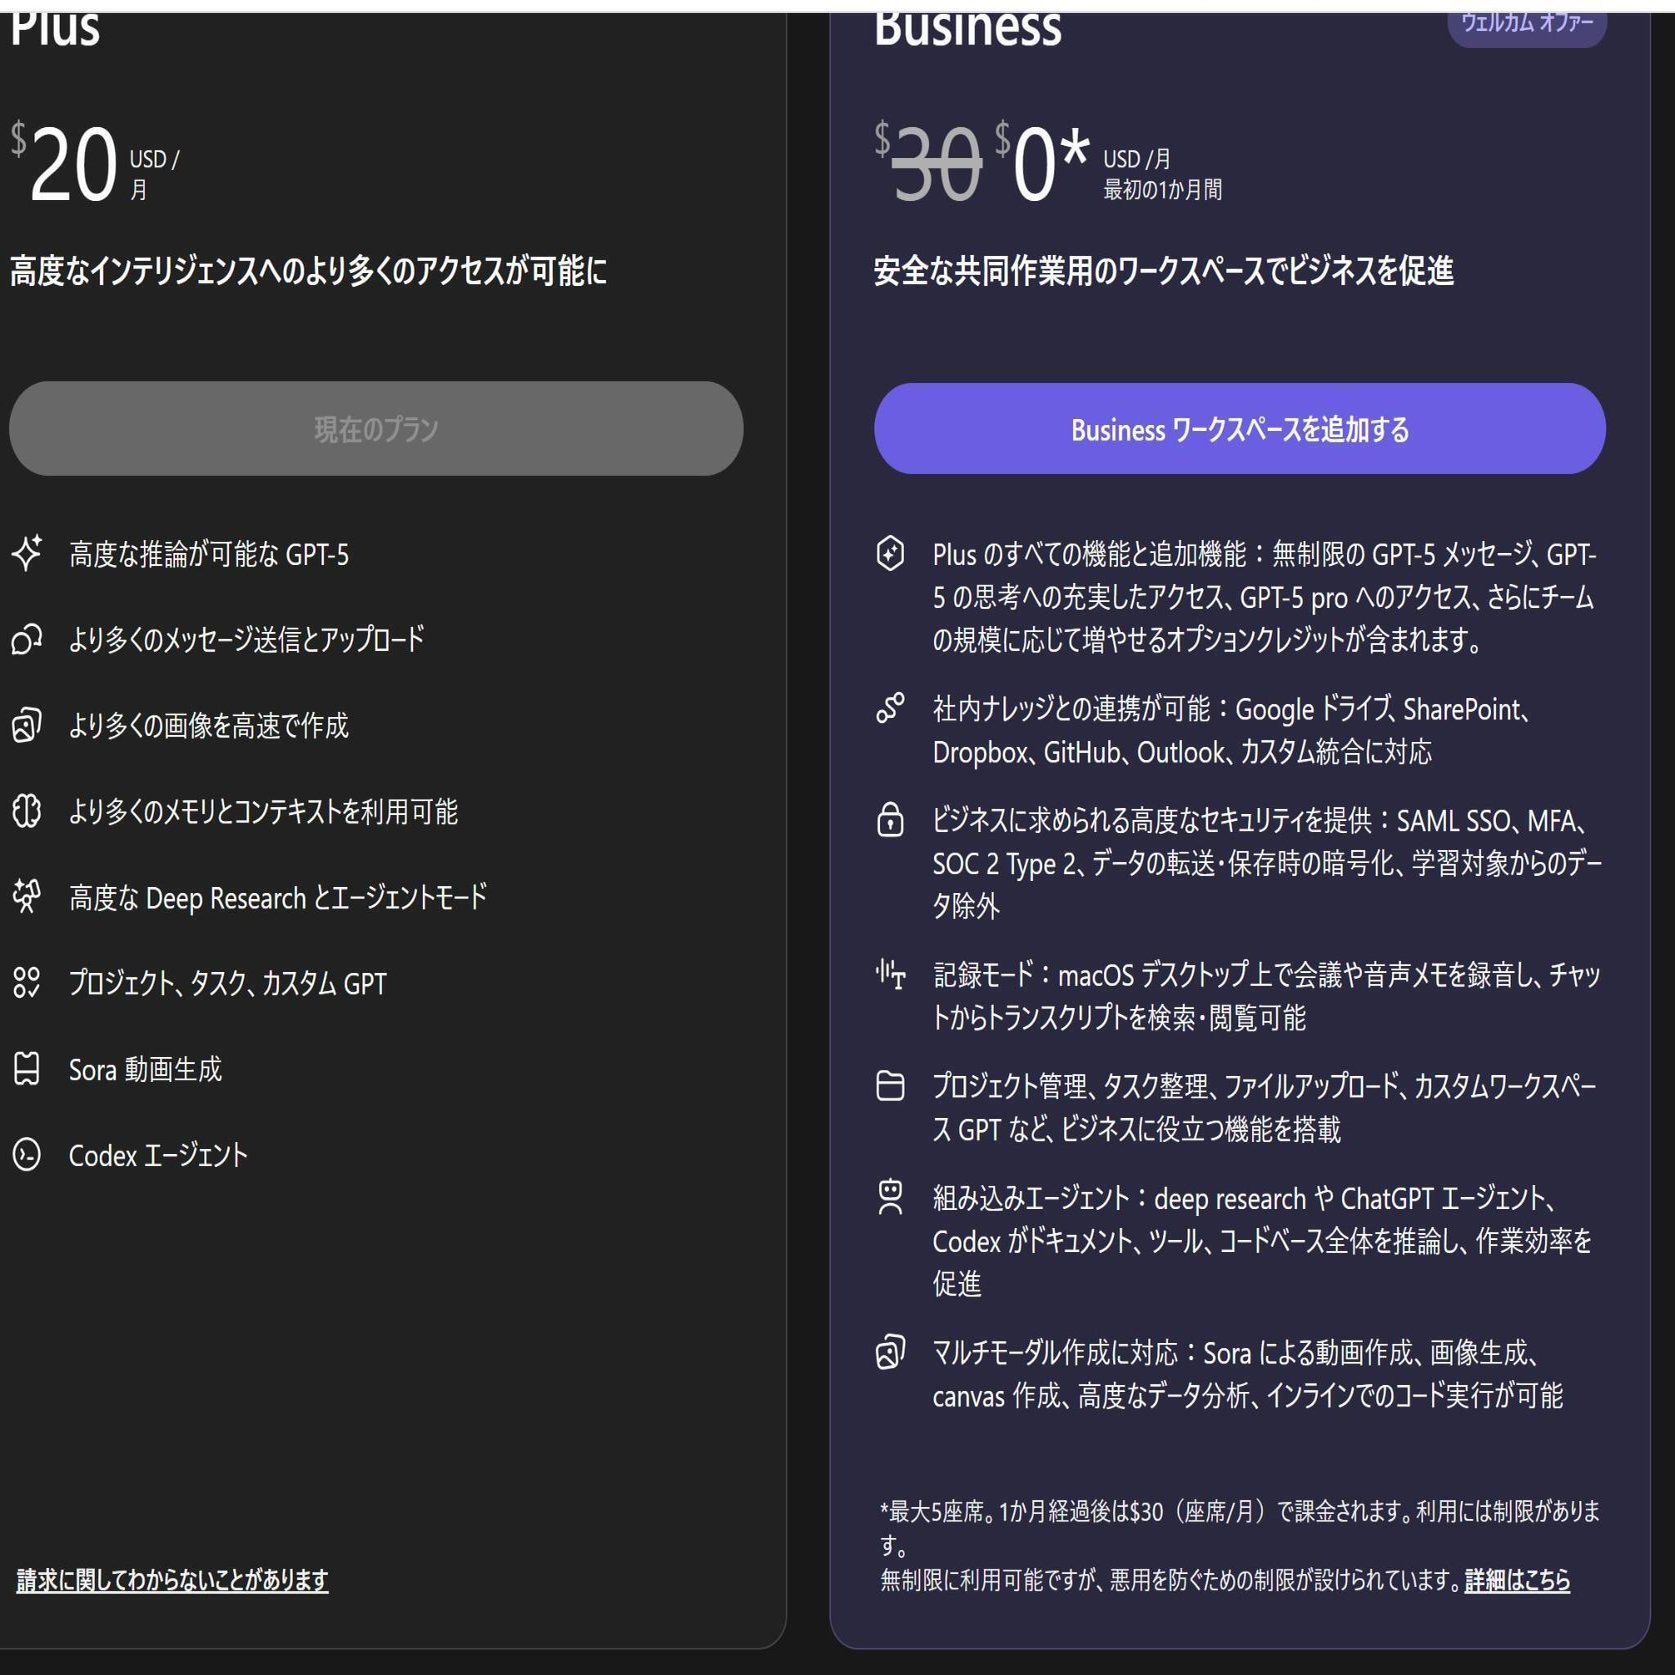Viewport: 1675px width, 1675px height.
Task: Click the record mode waveform icon
Action: tap(890, 974)
